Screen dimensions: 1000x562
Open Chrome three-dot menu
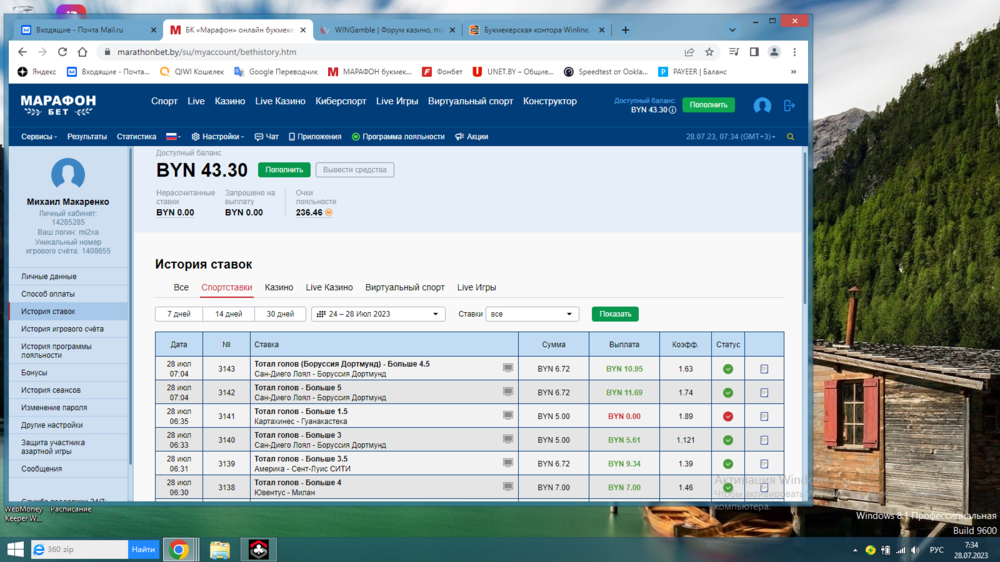(x=795, y=52)
